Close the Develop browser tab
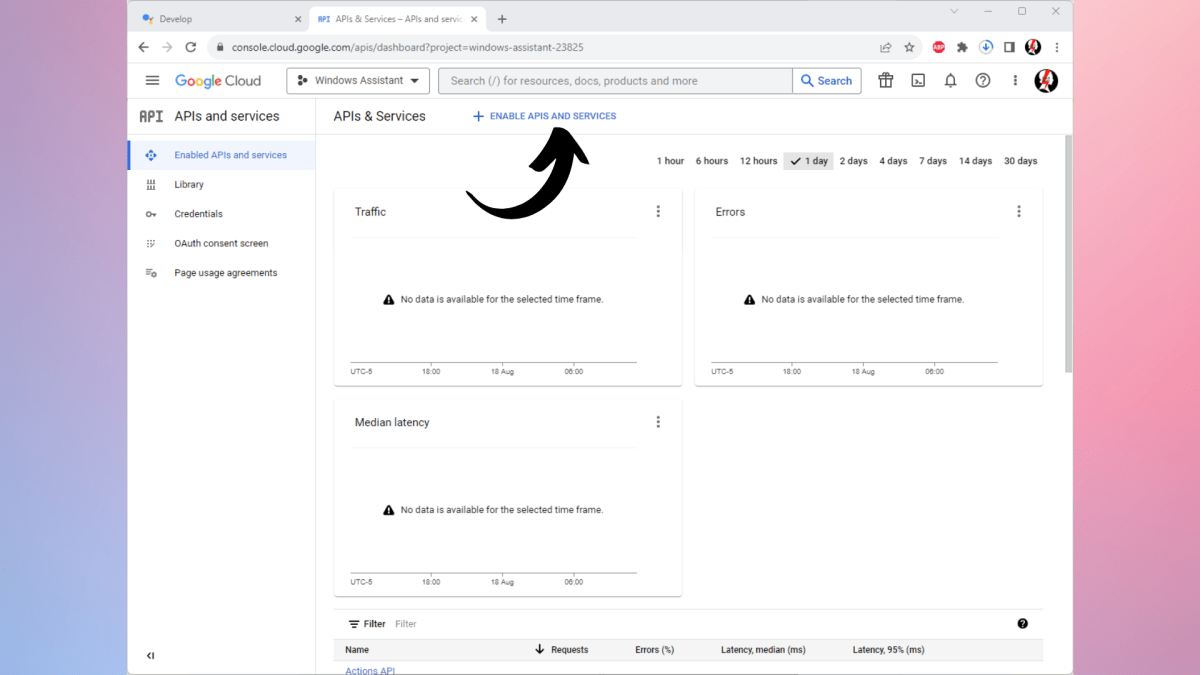The image size is (1200, 675). (298, 19)
